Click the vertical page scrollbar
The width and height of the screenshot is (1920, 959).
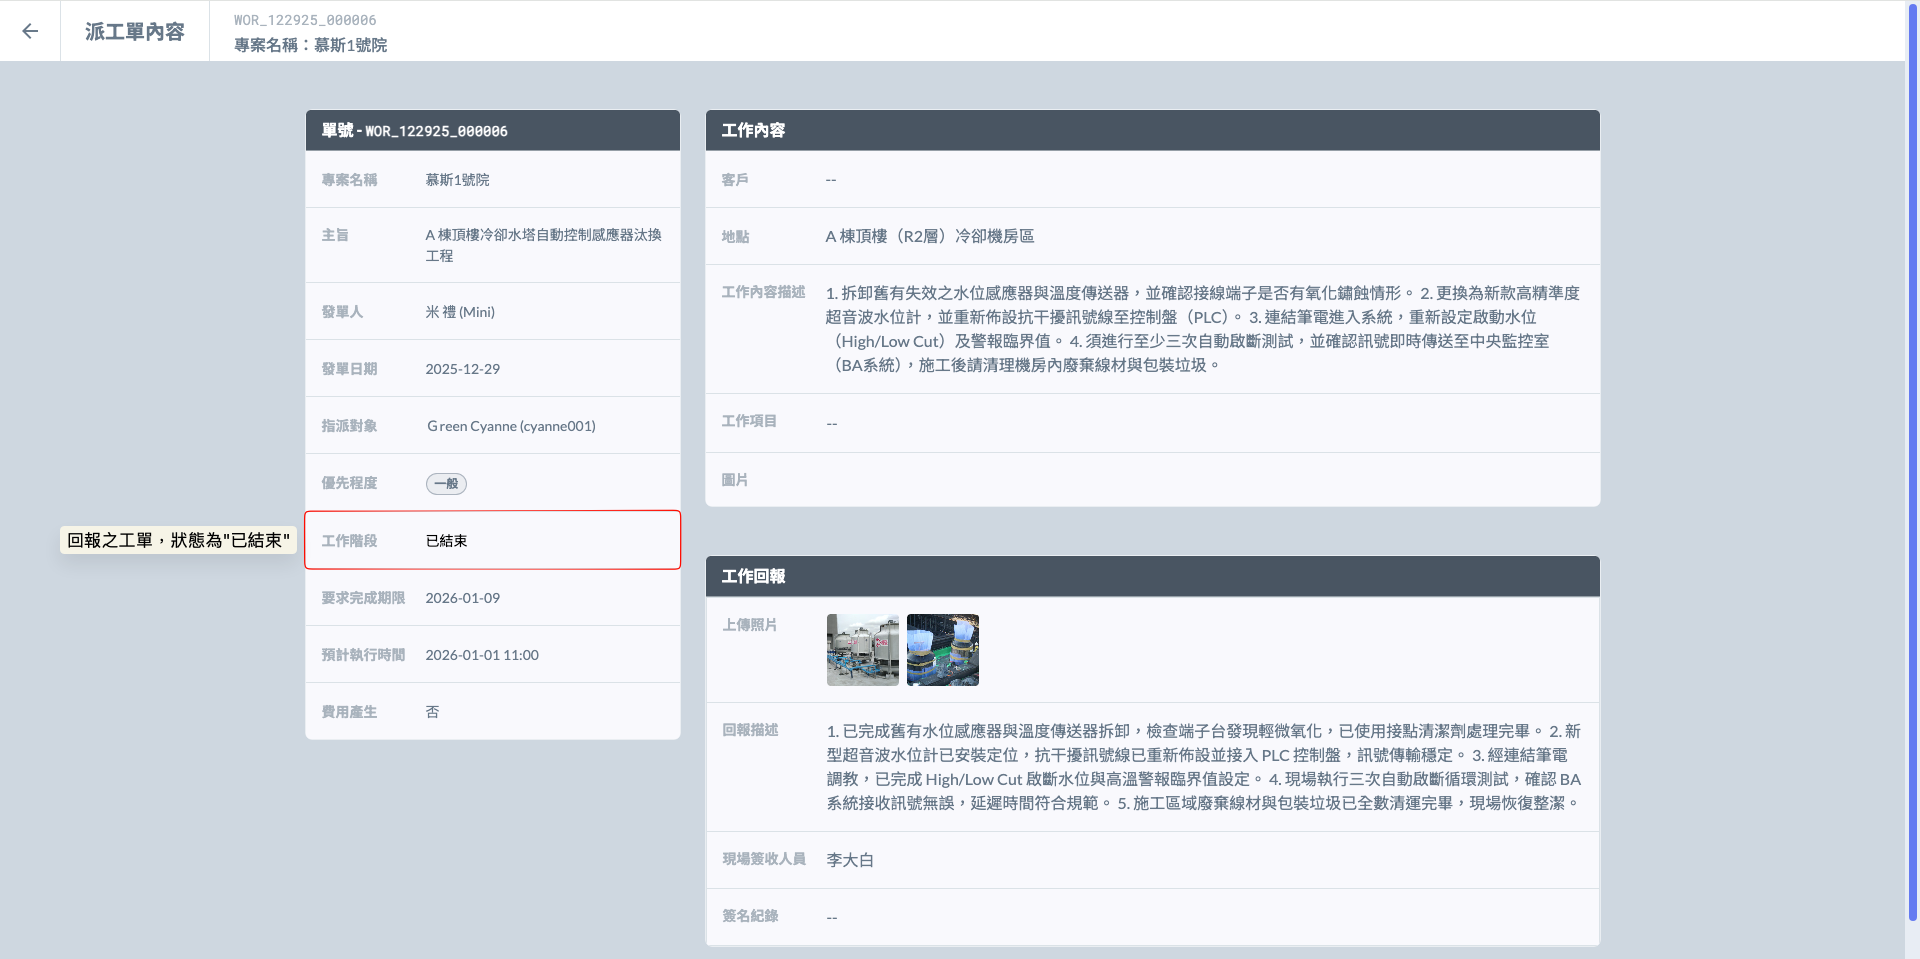coord(1912,460)
